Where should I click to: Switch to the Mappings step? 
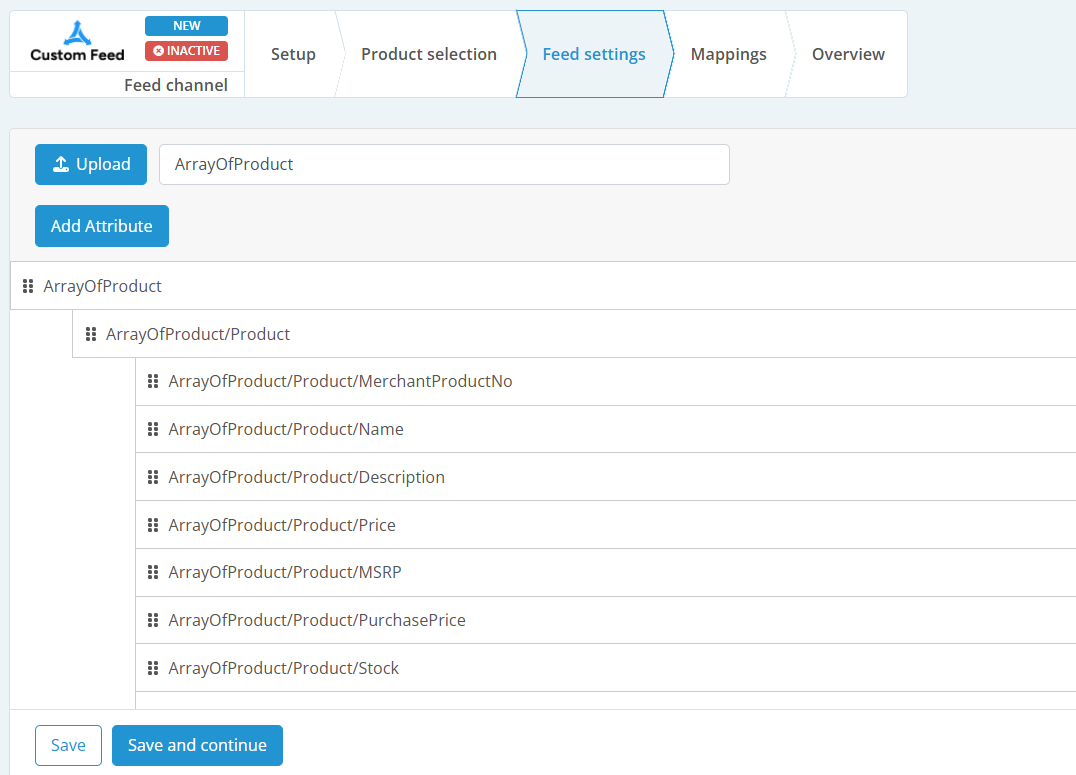[729, 54]
